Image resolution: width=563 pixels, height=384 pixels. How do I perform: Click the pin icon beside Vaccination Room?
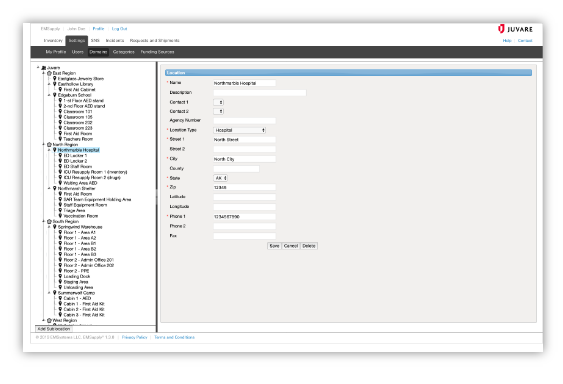[60, 216]
